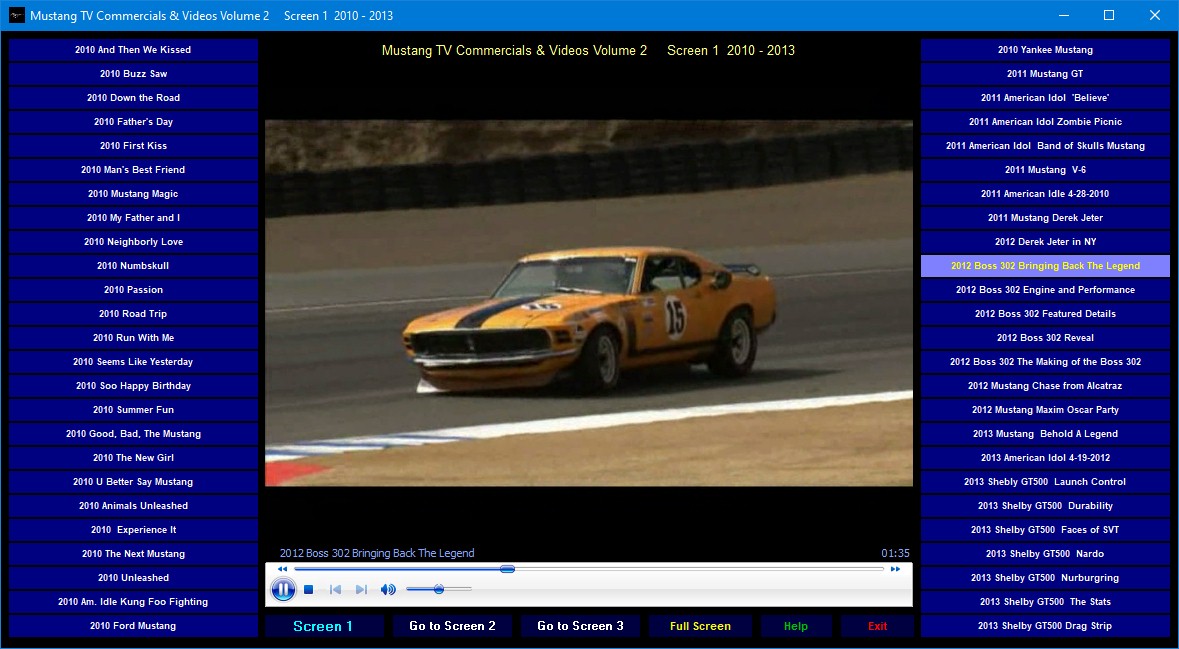This screenshot has width=1179, height=649.
Task: Select 2012 Boss 302 Featured Details
Action: (1045, 314)
